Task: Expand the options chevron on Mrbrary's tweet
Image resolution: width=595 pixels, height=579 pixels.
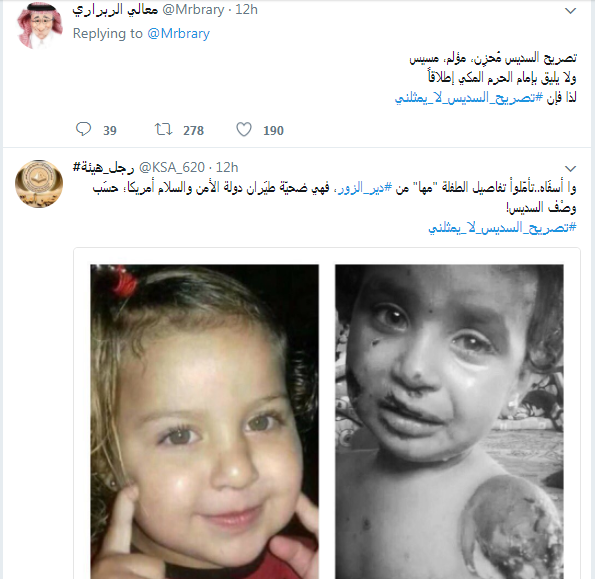Action: [570, 11]
